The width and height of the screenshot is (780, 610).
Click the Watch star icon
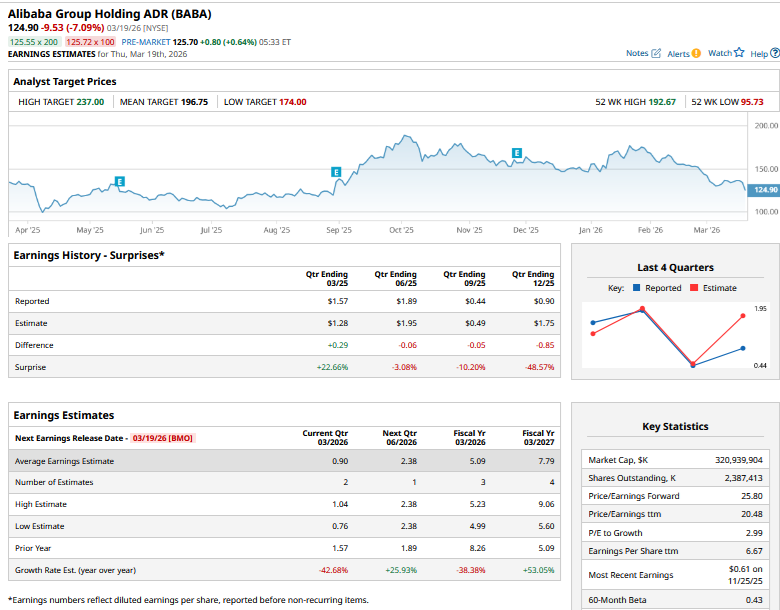click(x=739, y=53)
